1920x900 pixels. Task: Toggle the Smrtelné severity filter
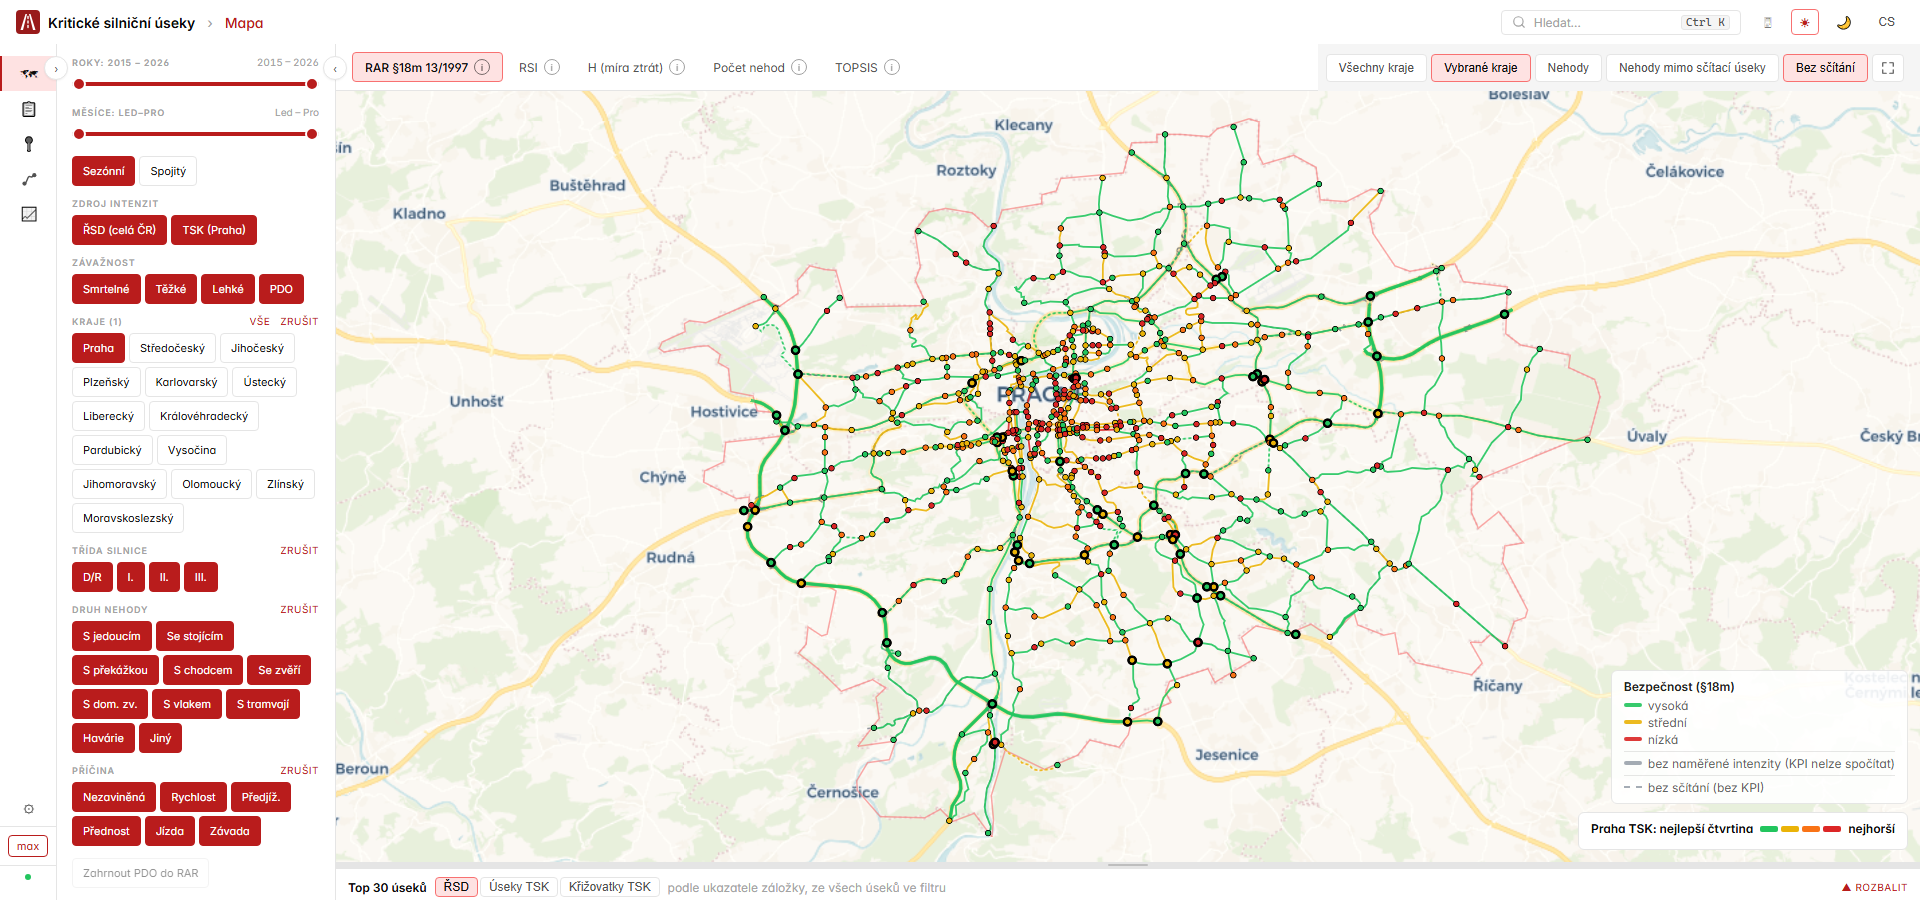pyautogui.click(x=106, y=289)
